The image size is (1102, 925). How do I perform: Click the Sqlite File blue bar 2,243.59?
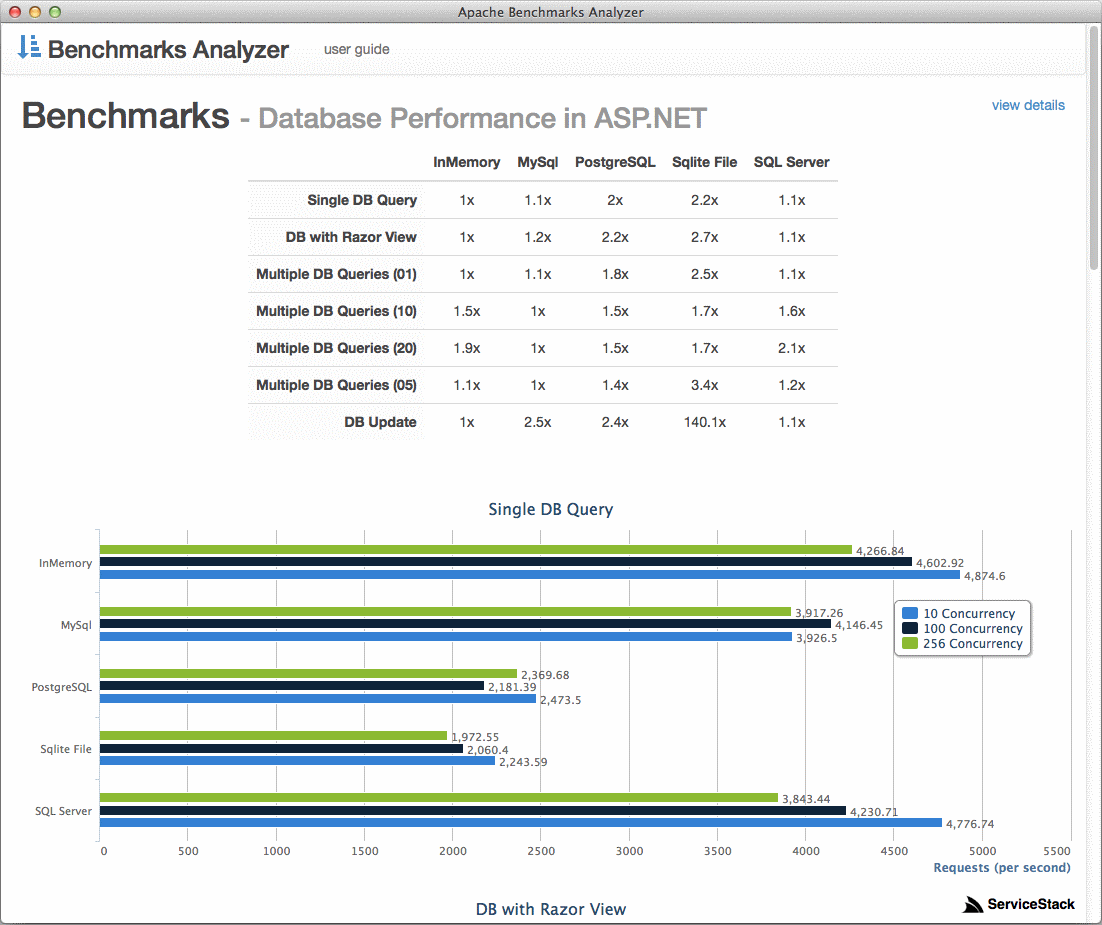tap(297, 760)
